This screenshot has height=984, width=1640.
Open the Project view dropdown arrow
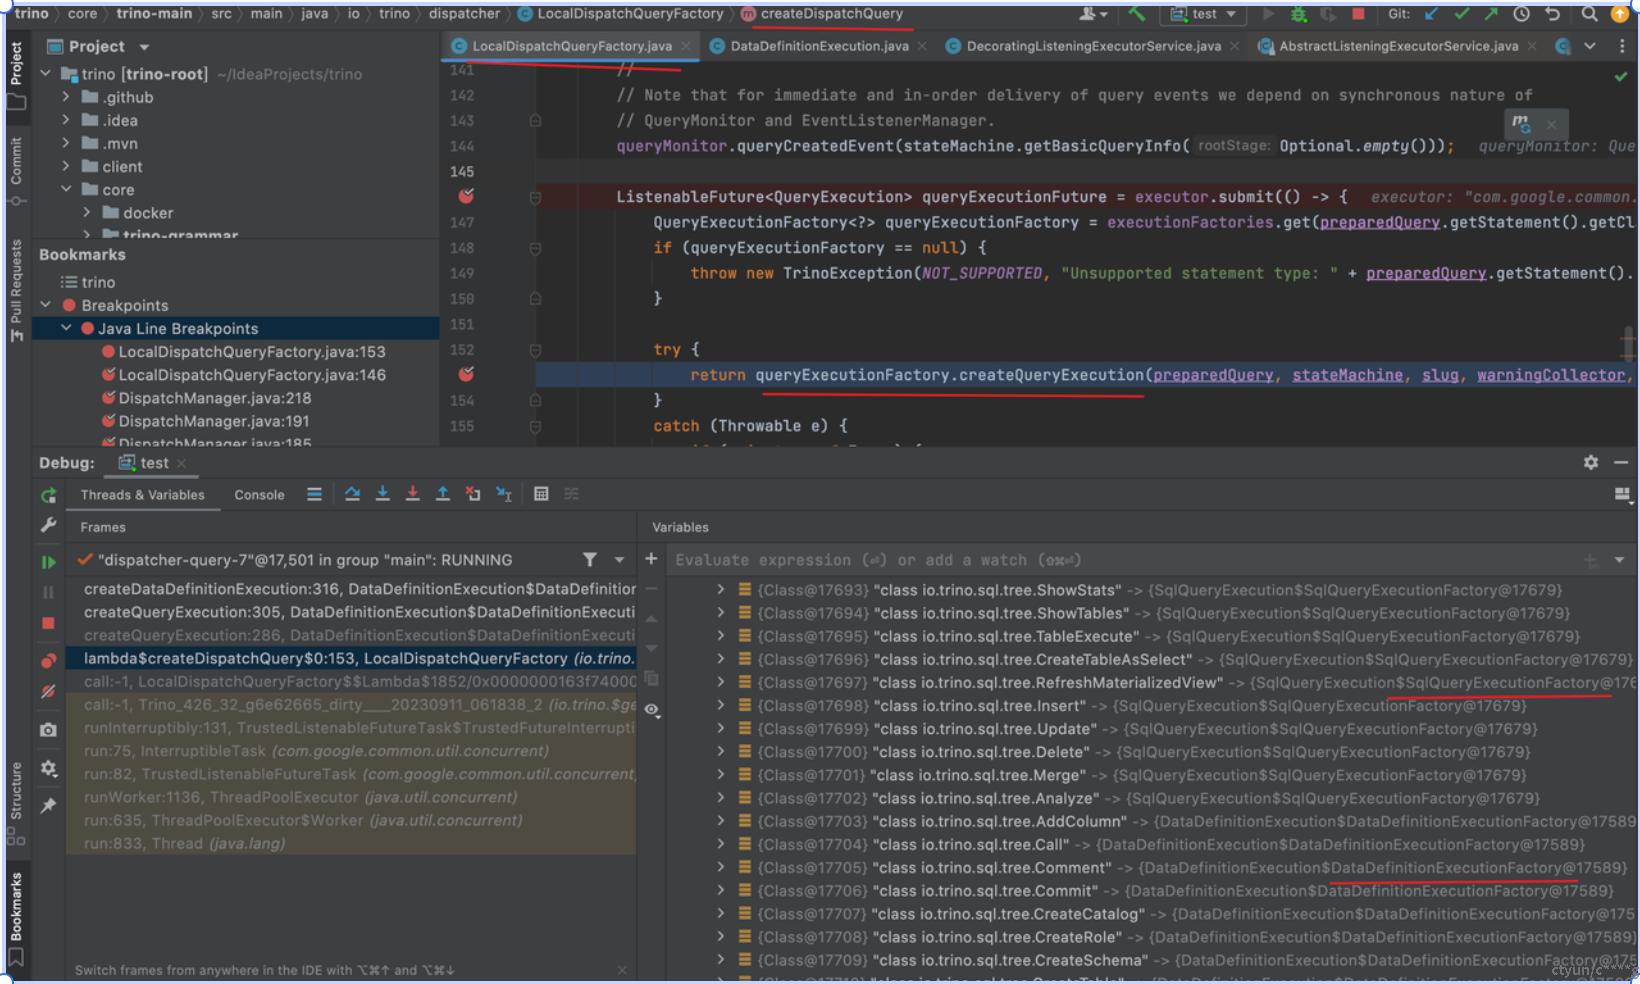pos(144,47)
